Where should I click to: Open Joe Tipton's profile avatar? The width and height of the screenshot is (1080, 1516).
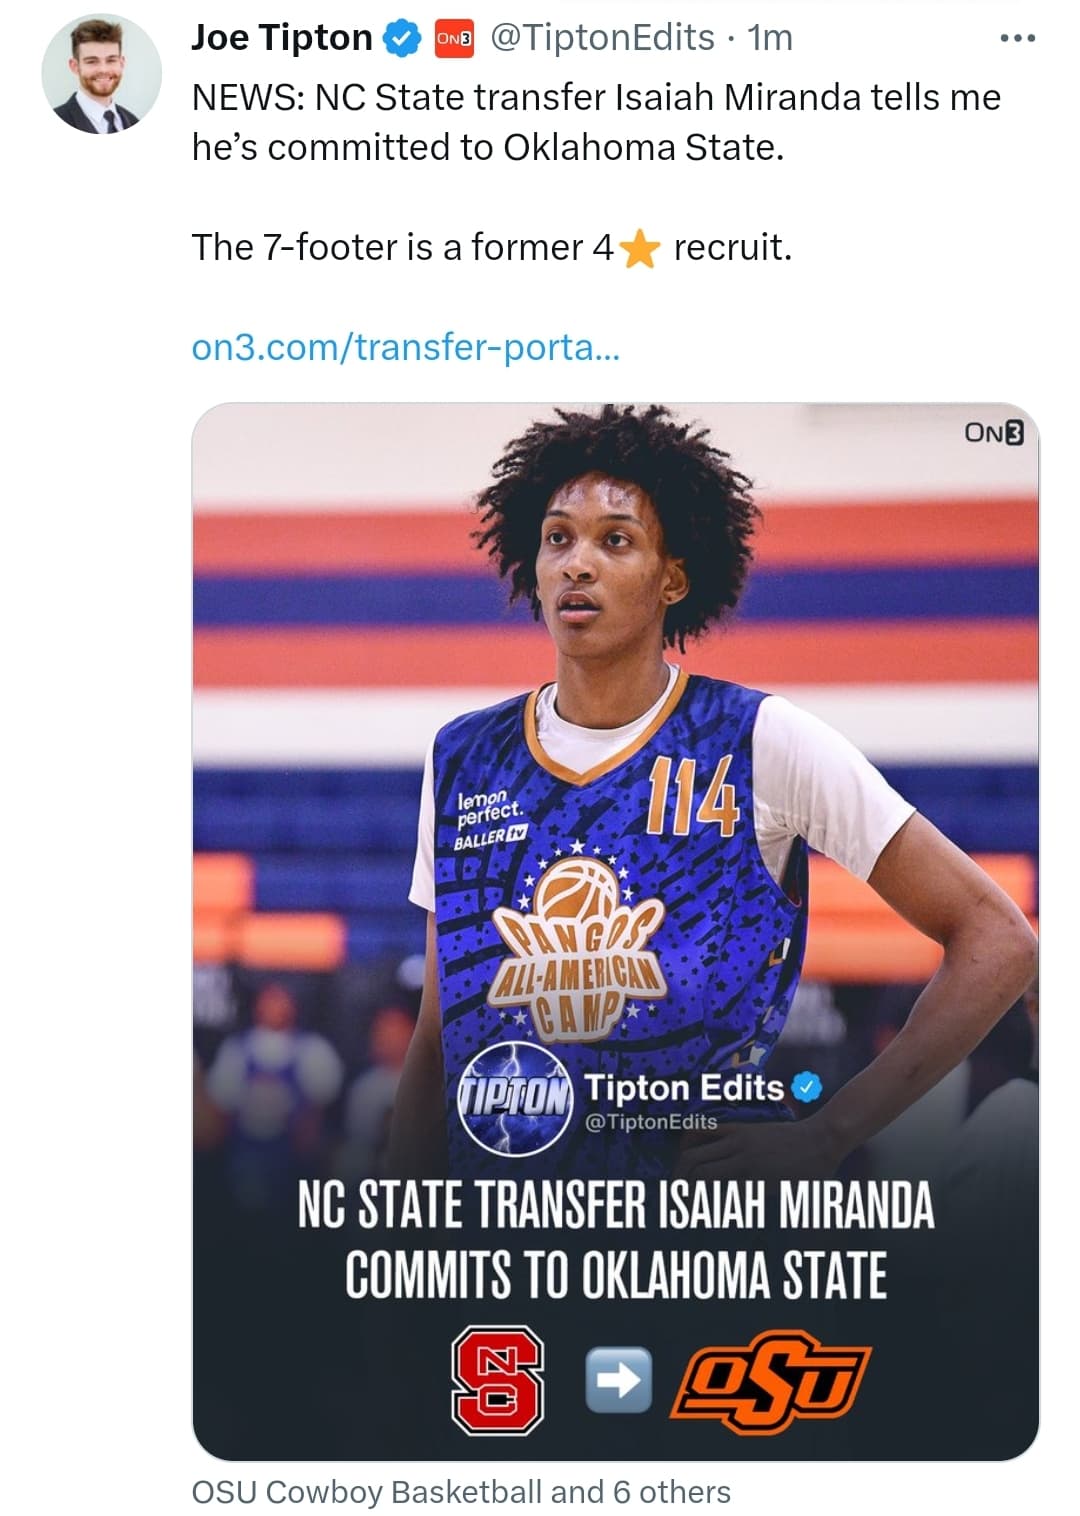(101, 75)
